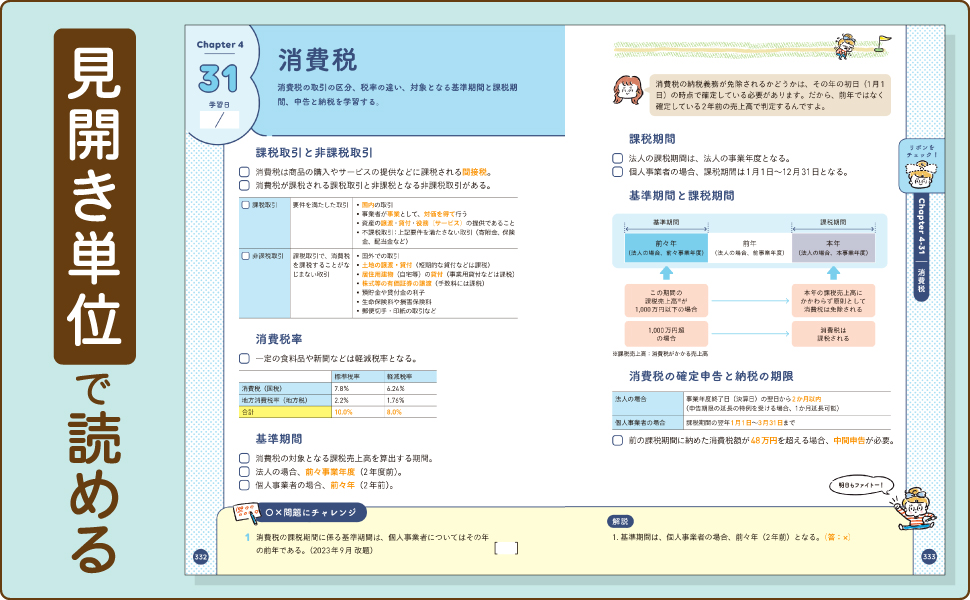Check the box for 消費税は商品の購入やサービス
The image size is (970, 600).
[x=244, y=172]
